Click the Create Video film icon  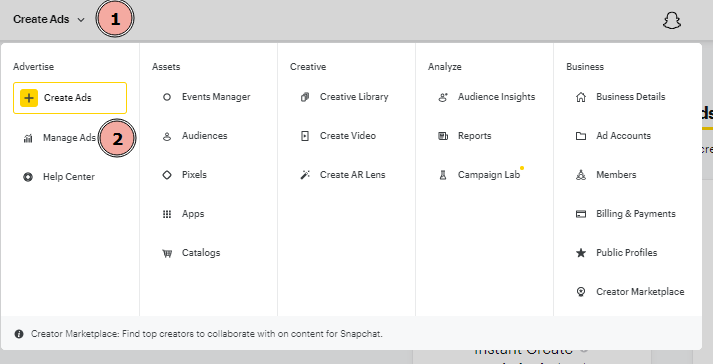tap(305, 136)
